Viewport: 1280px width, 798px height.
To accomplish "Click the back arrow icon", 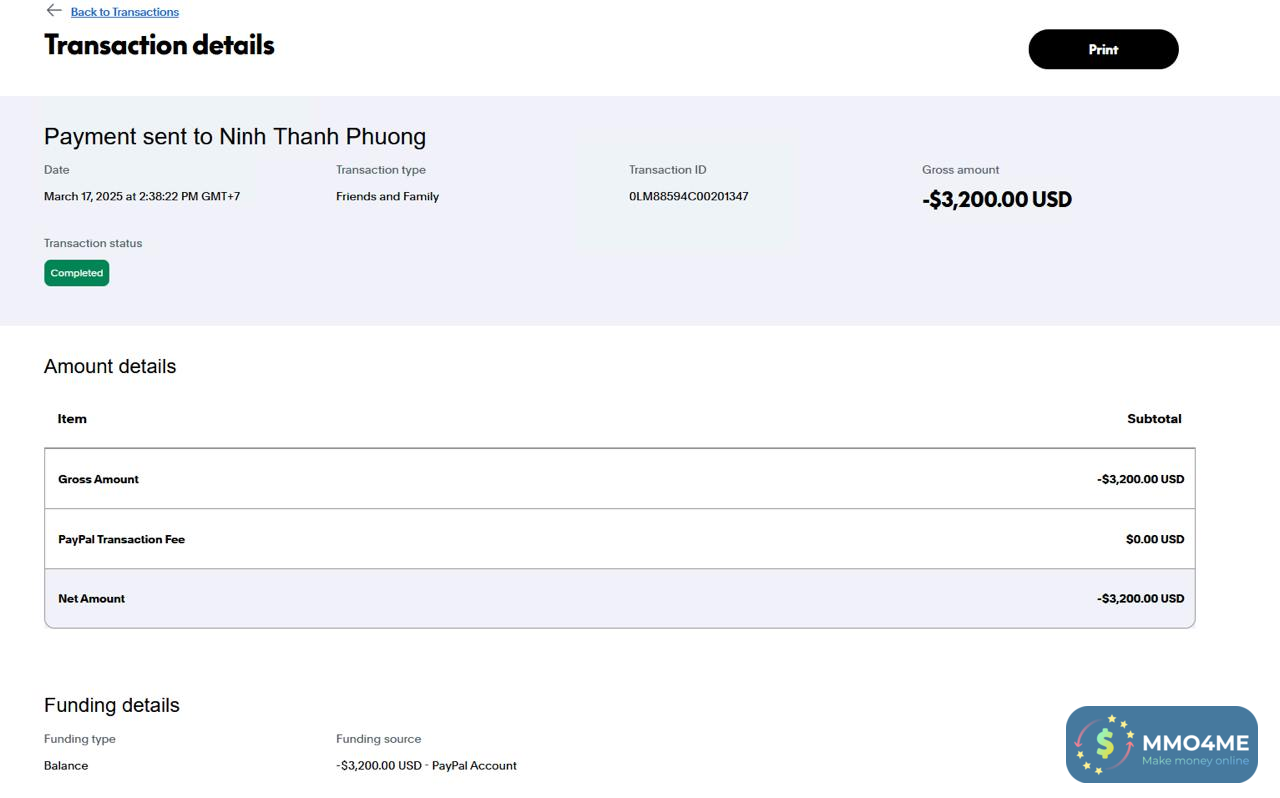I will [54, 11].
